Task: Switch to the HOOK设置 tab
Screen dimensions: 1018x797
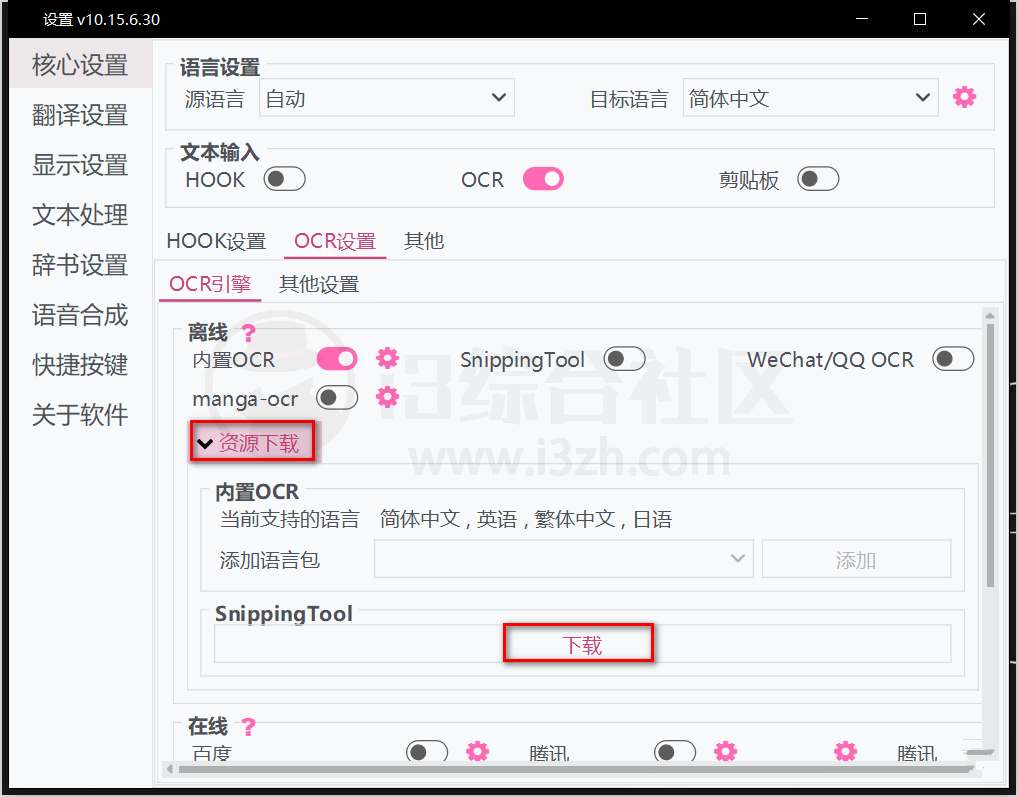Action: tap(216, 241)
